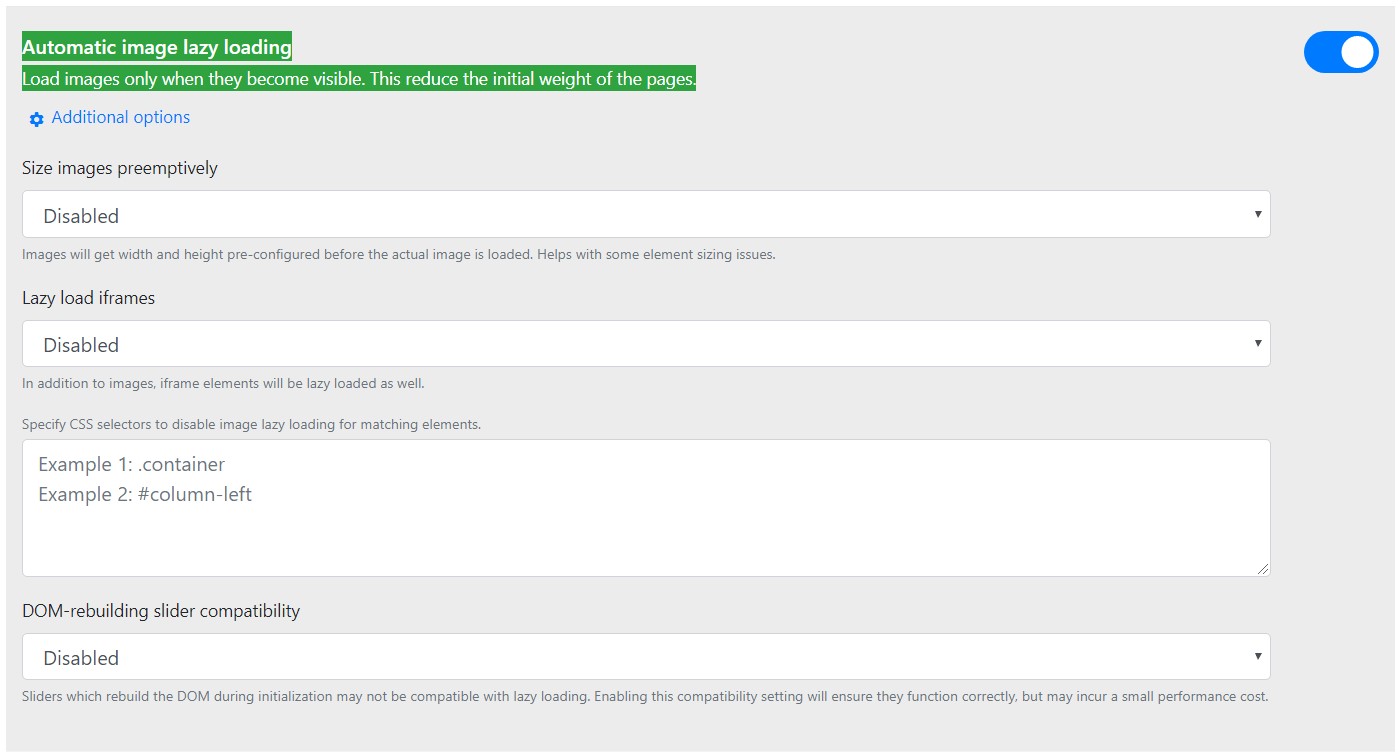The width and height of the screenshot is (1398, 756).
Task: Click the 'Images will get width' help text
Action: (398, 254)
